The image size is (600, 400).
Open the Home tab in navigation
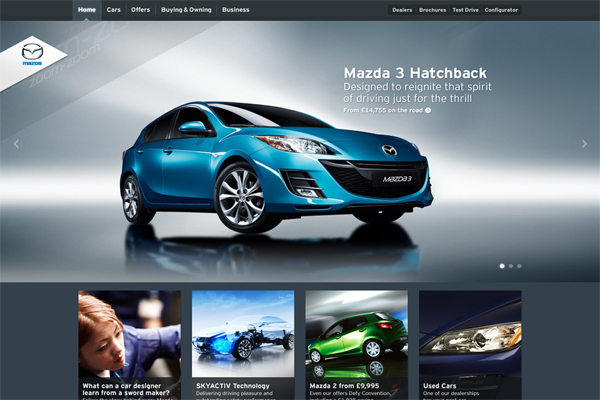87,10
